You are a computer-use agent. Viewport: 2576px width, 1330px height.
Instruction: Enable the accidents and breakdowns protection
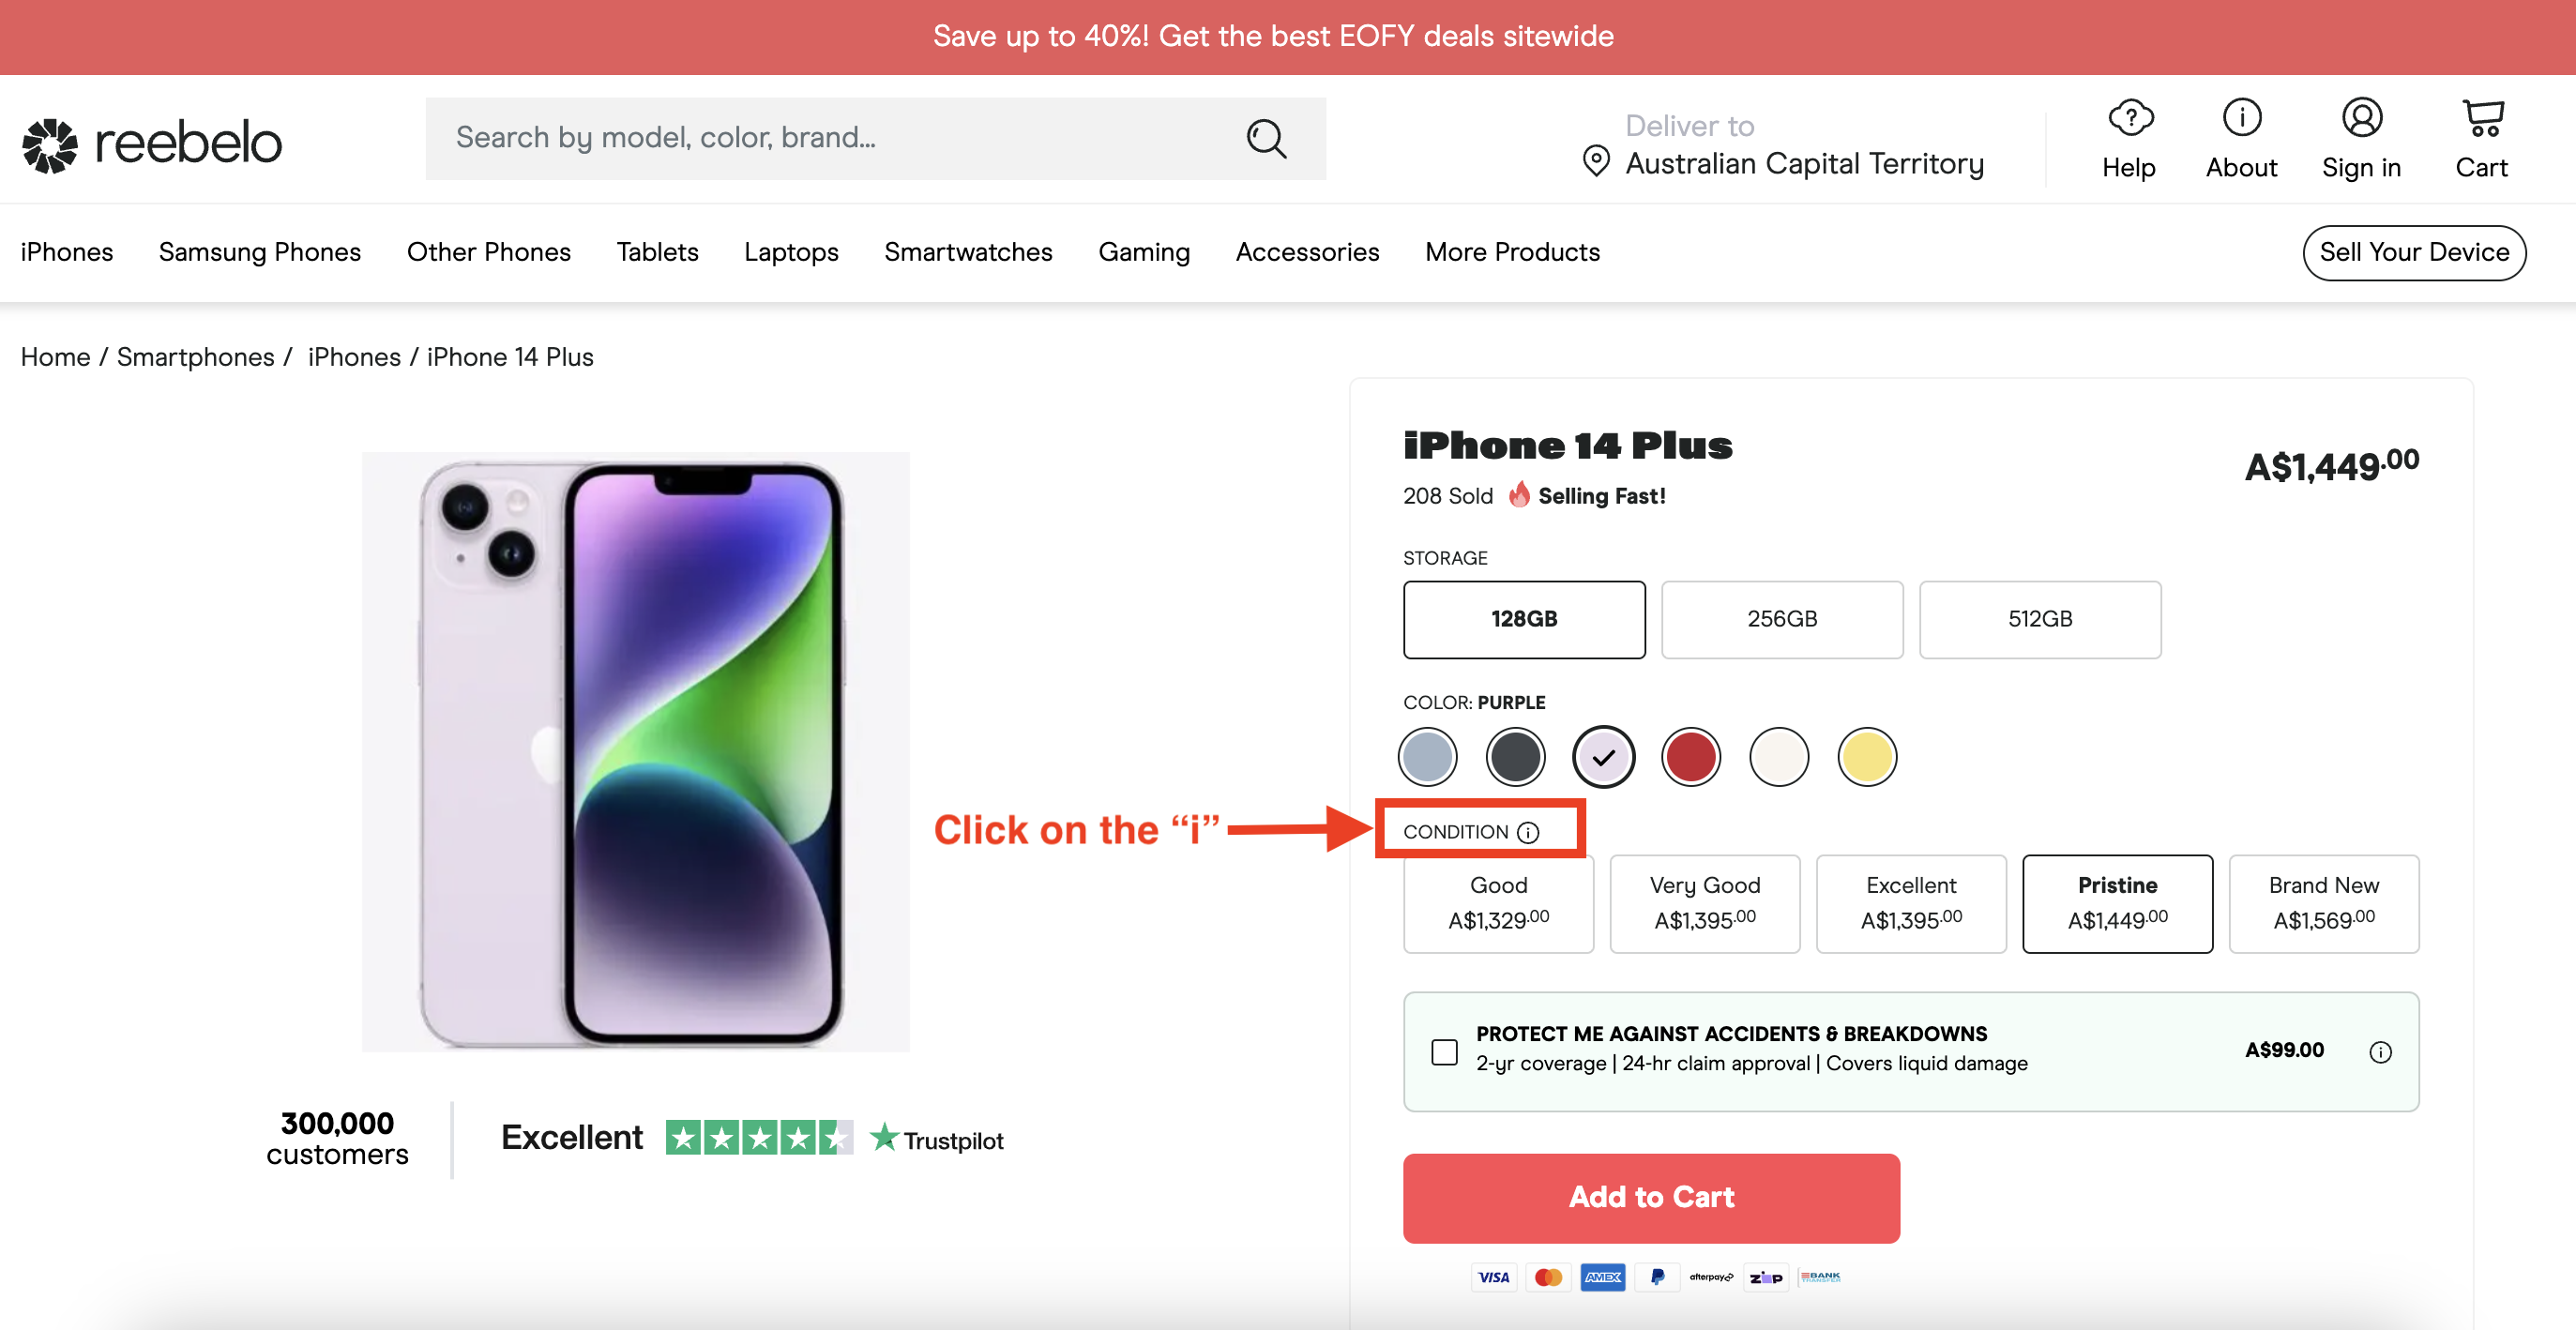1444,1051
